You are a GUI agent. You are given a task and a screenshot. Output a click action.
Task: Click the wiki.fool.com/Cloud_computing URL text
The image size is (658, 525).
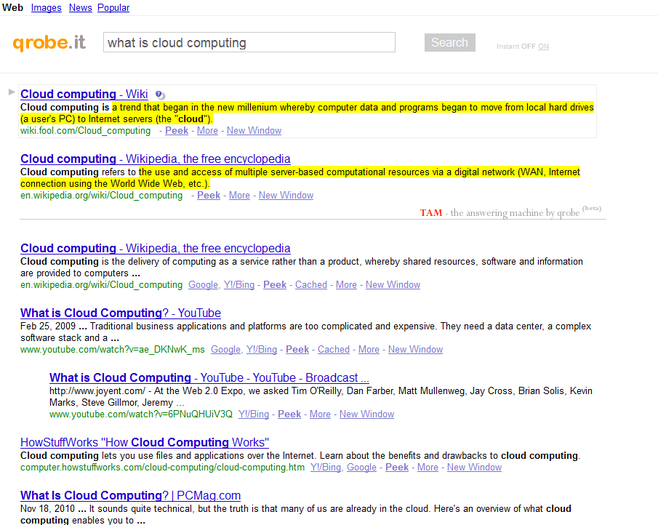(86, 131)
